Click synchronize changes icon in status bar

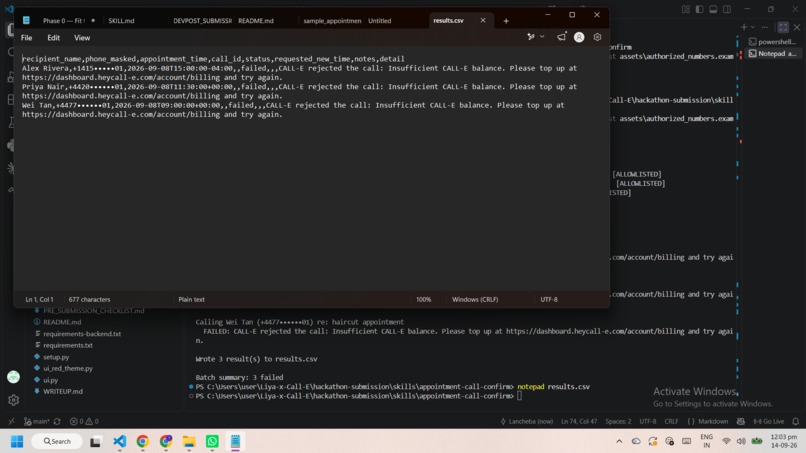pyautogui.click(x=57, y=421)
